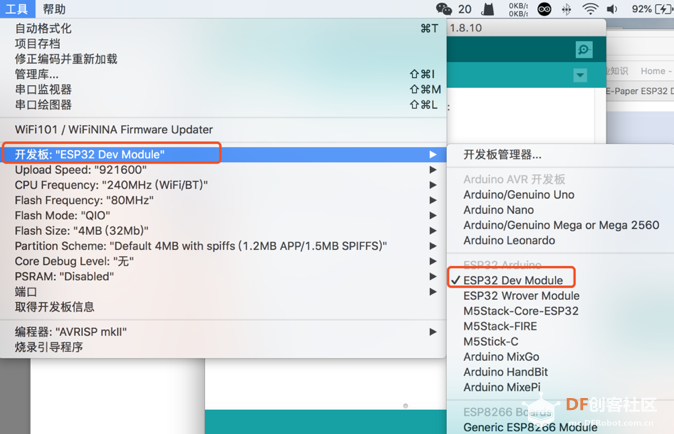The width and height of the screenshot is (674, 434).
Task: Select the Arduino MixePi board
Action: (561, 388)
